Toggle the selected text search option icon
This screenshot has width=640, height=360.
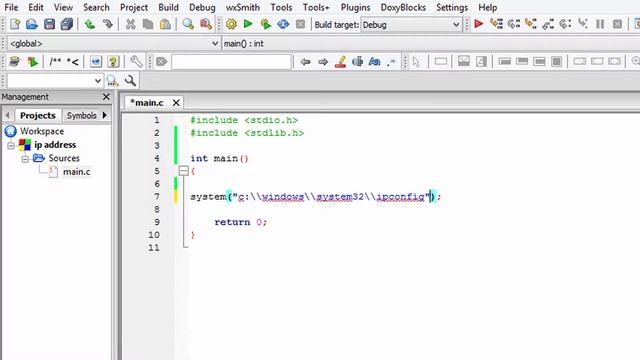click(x=357, y=62)
